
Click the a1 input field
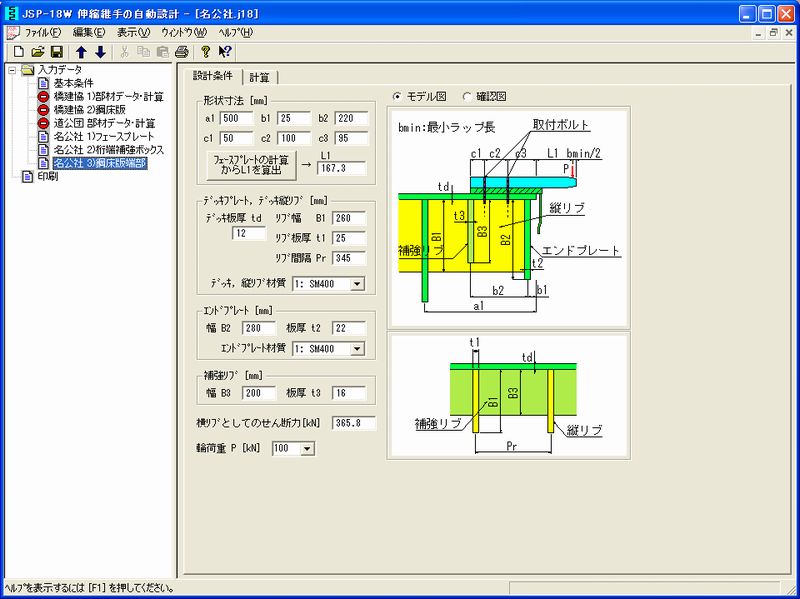click(x=235, y=119)
